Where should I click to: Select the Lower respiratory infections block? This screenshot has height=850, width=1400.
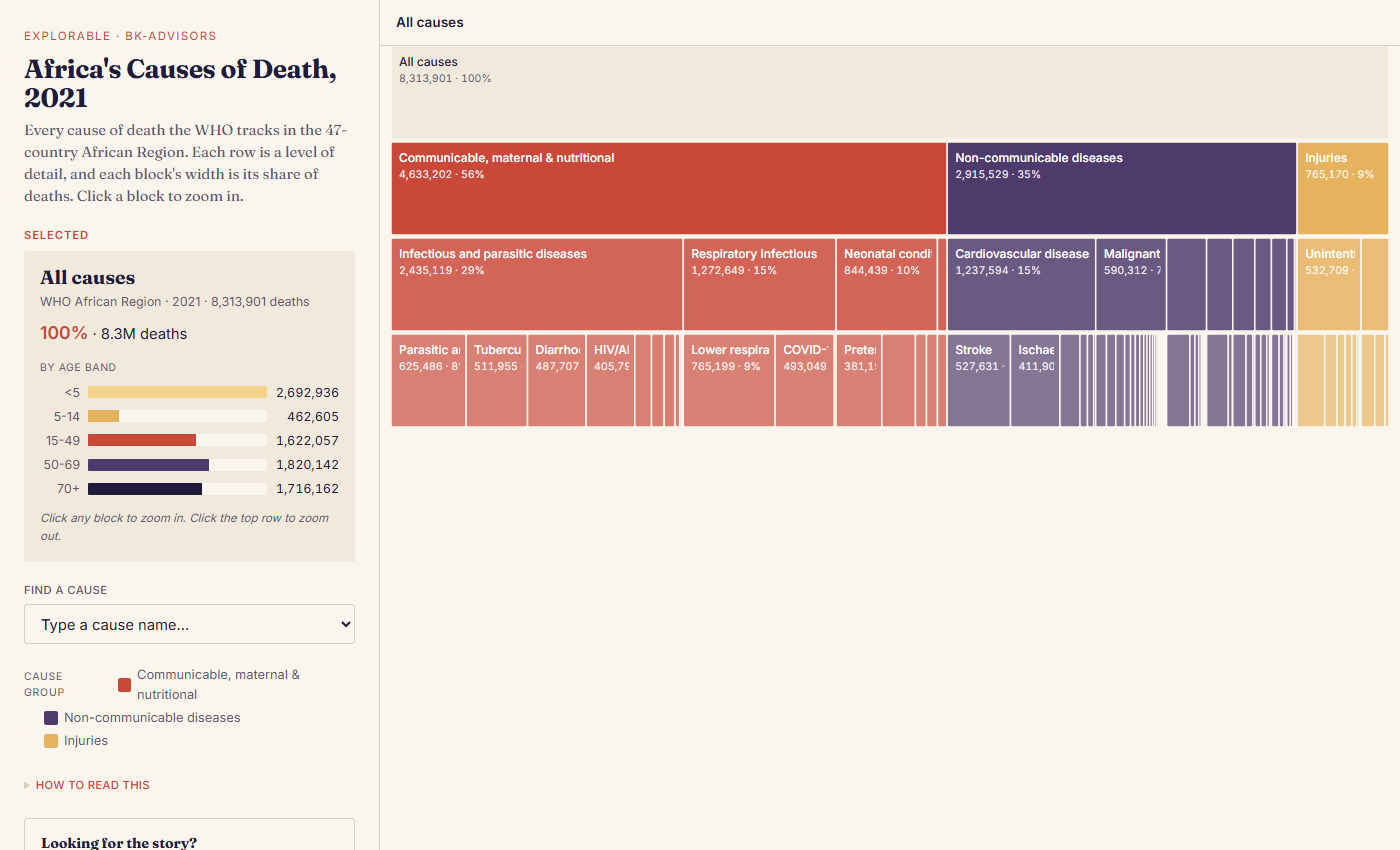click(729, 380)
